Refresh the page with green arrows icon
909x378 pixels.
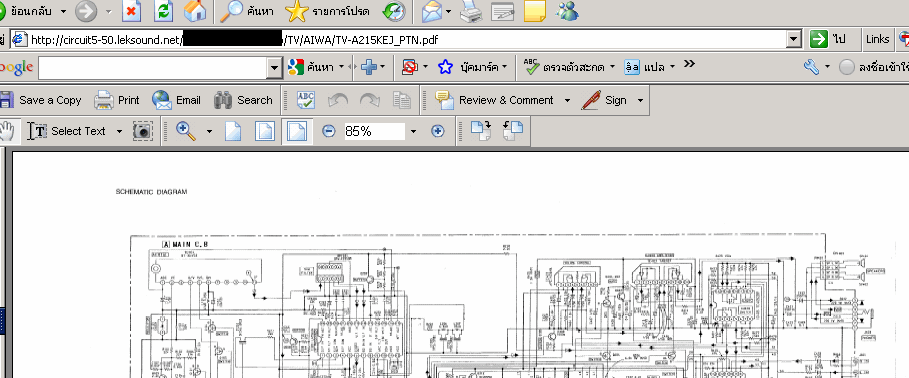(x=164, y=11)
